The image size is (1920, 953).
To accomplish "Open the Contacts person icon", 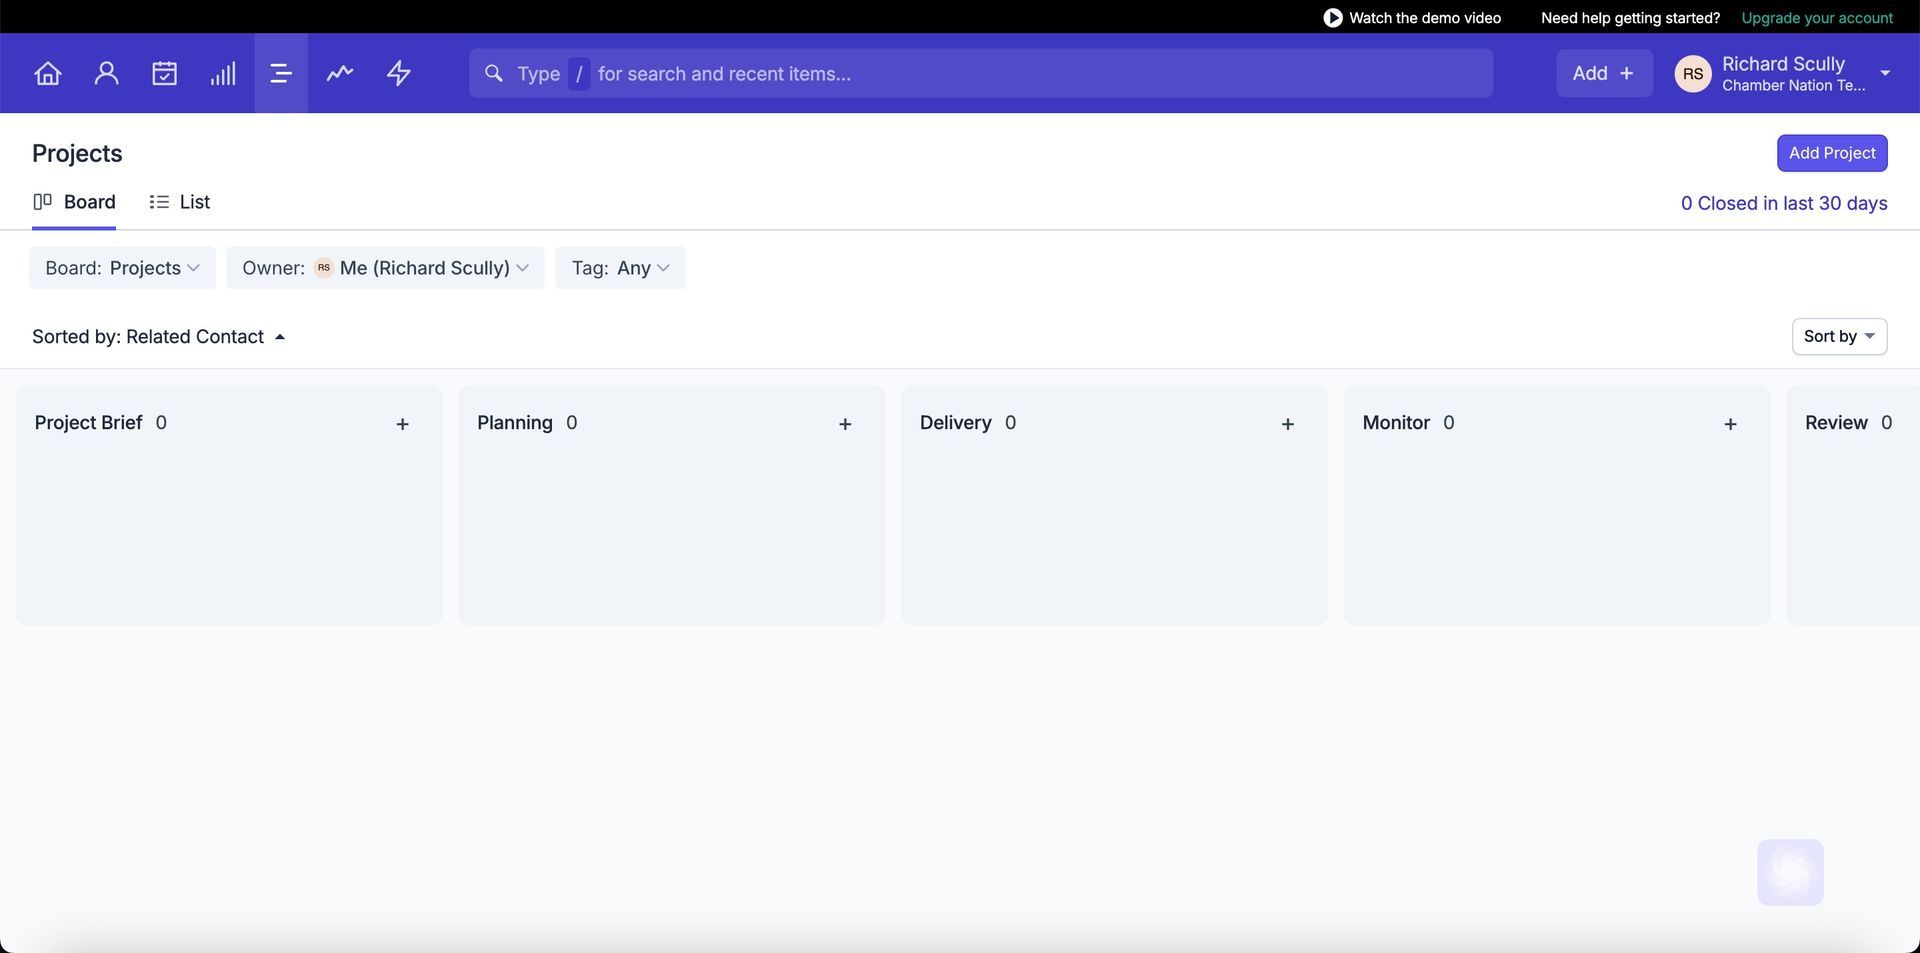I will pyautogui.click(x=106, y=73).
